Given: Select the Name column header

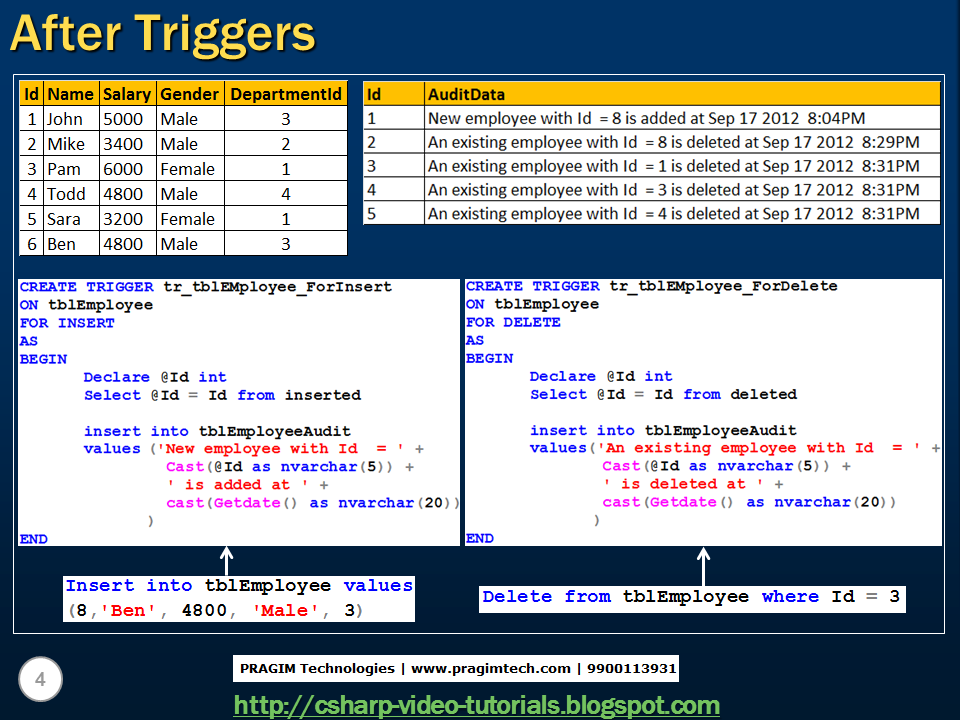Looking at the screenshot, I should click(x=70, y=93).
